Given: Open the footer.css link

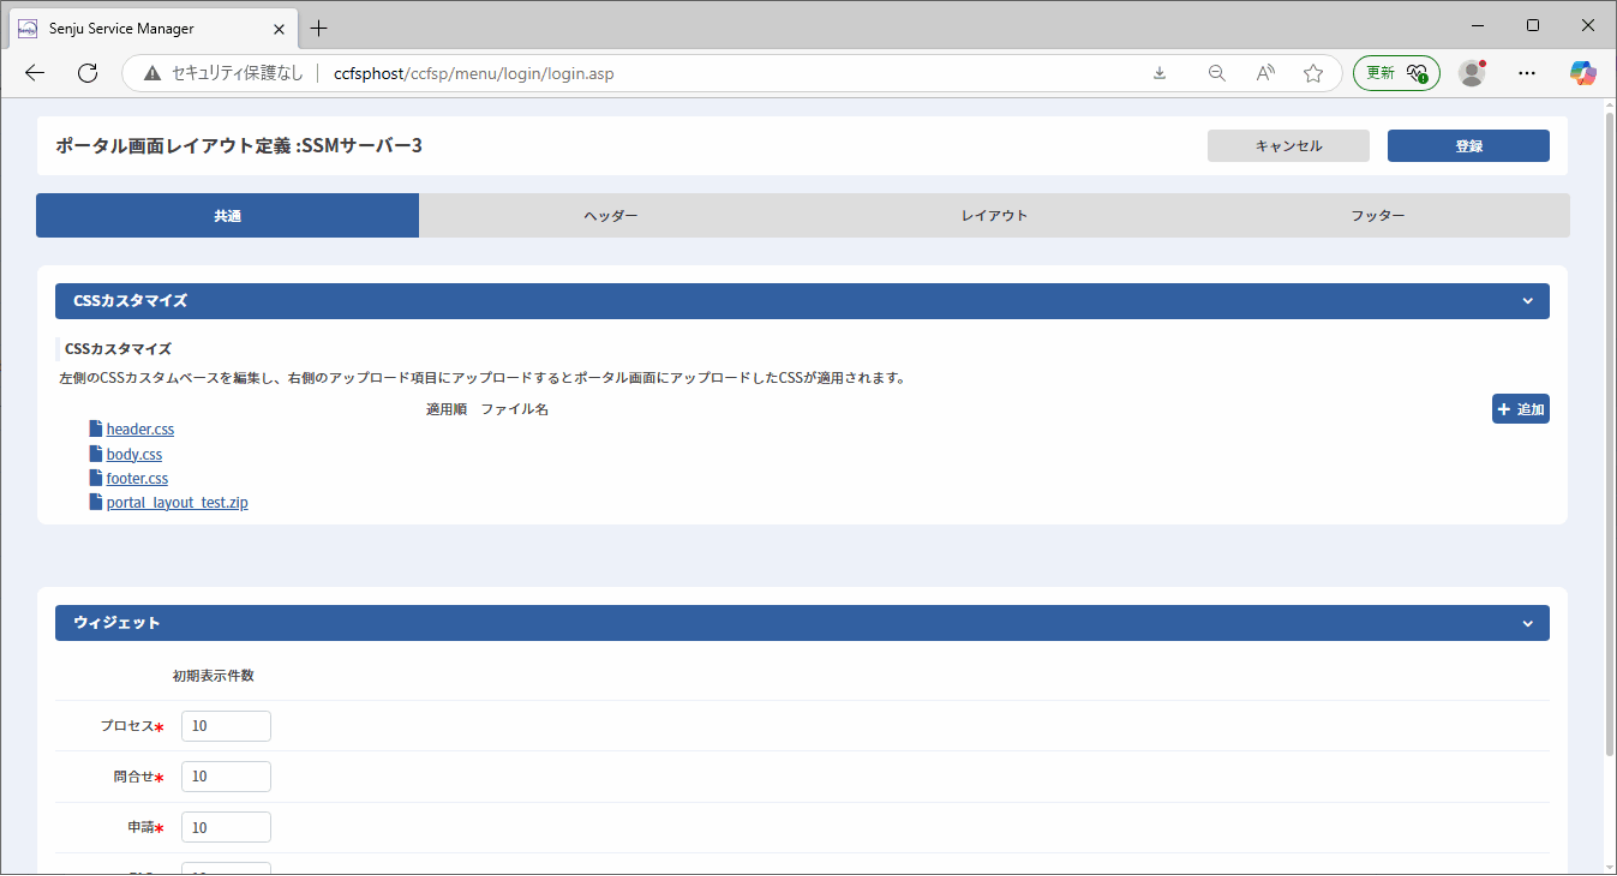Looking at the screenshot, I should coord(137,478).
